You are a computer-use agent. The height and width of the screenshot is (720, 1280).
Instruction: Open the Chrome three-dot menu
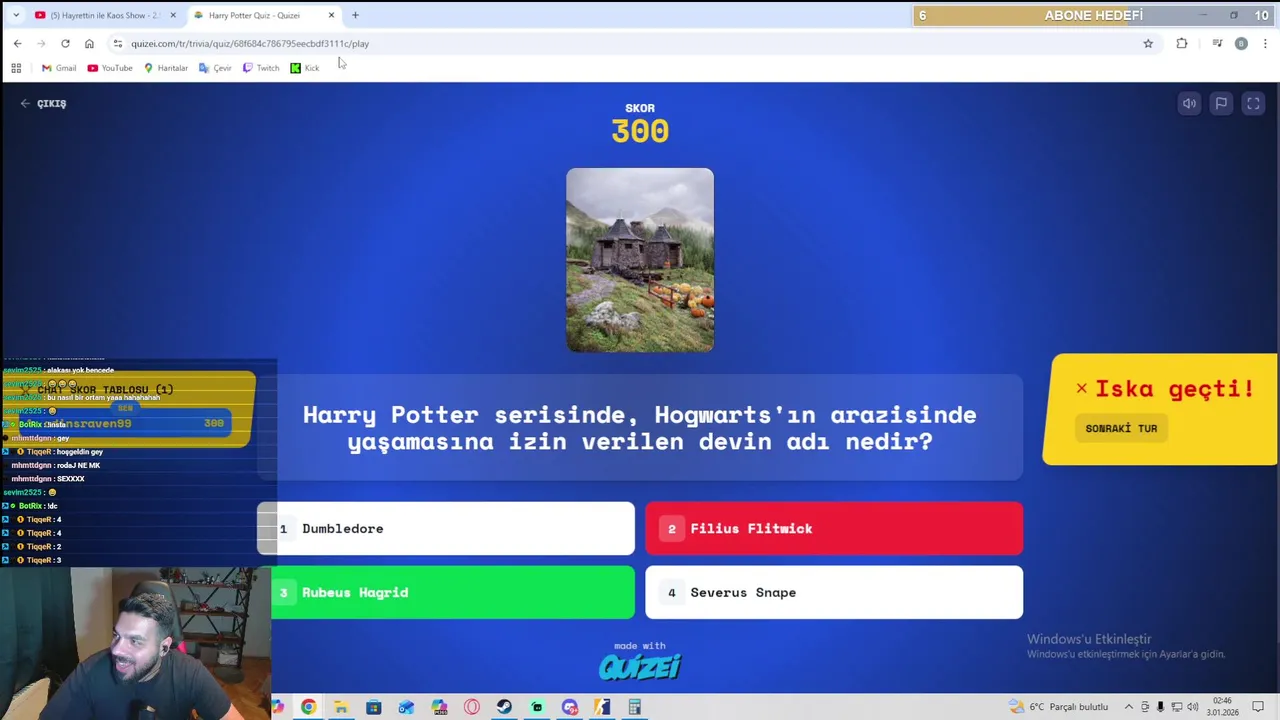point(1265,43)
